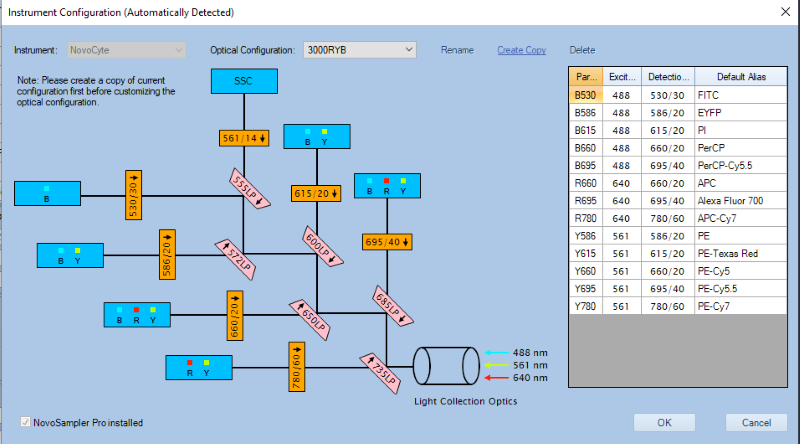The image size is (800, 444).
Task: Click the Create Copy link
Action: pyautogui.click(x=521, y=50)
